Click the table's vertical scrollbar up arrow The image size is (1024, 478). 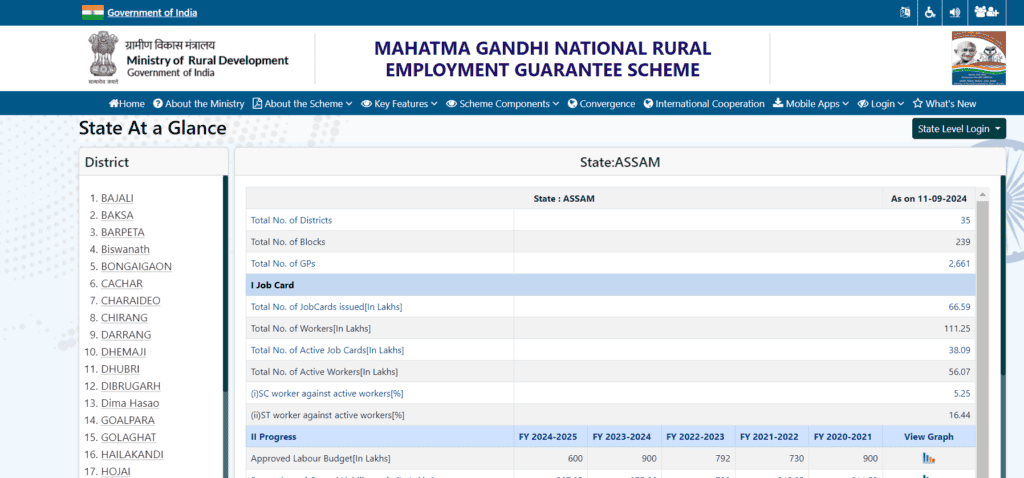point(982,195)
